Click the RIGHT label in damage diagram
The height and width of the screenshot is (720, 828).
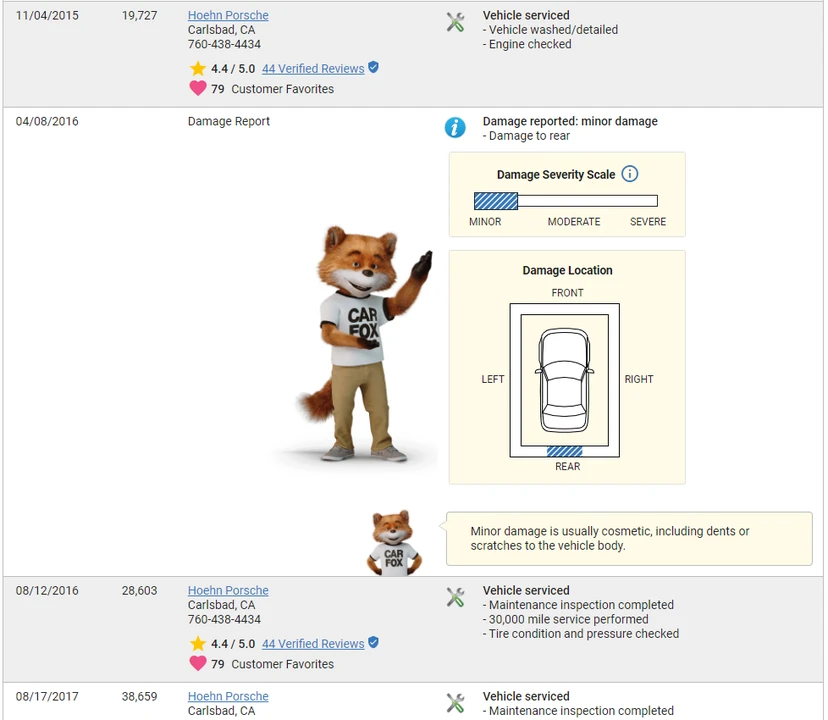[x=639, y=379]
